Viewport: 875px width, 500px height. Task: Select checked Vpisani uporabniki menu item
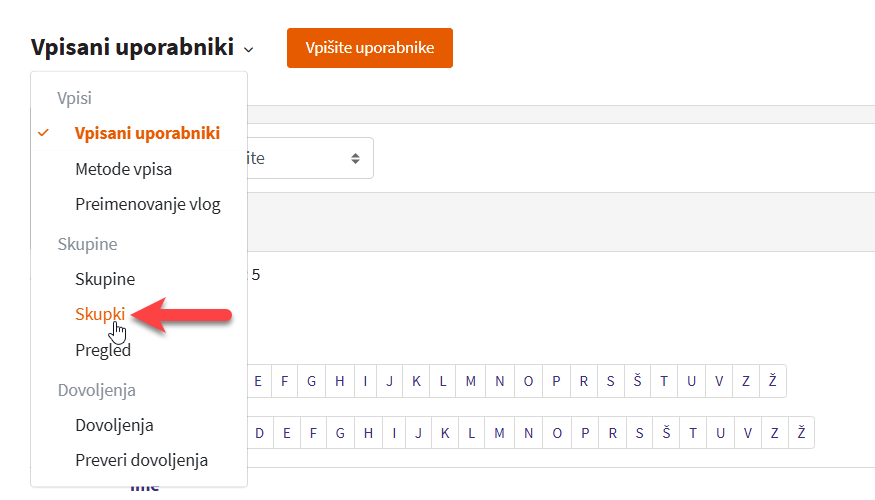point(147,133)
